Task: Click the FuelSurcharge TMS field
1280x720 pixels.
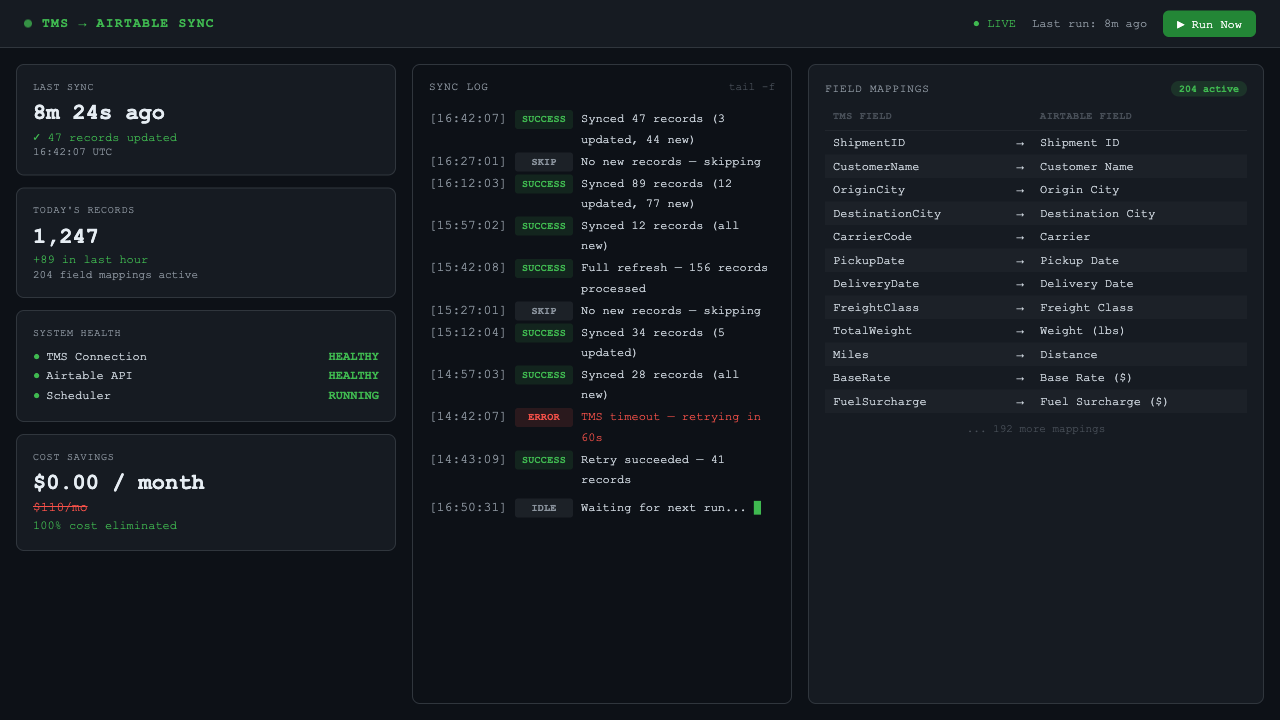Action: (880, 402)
